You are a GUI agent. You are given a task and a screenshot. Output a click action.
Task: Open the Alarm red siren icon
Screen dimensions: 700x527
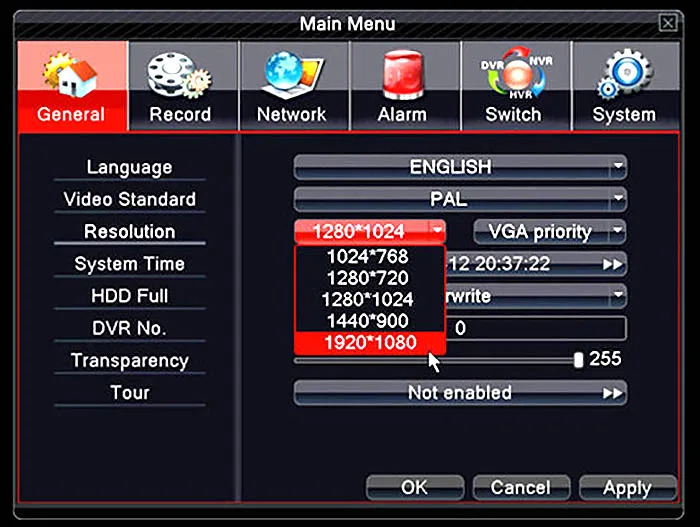point(402,75)
